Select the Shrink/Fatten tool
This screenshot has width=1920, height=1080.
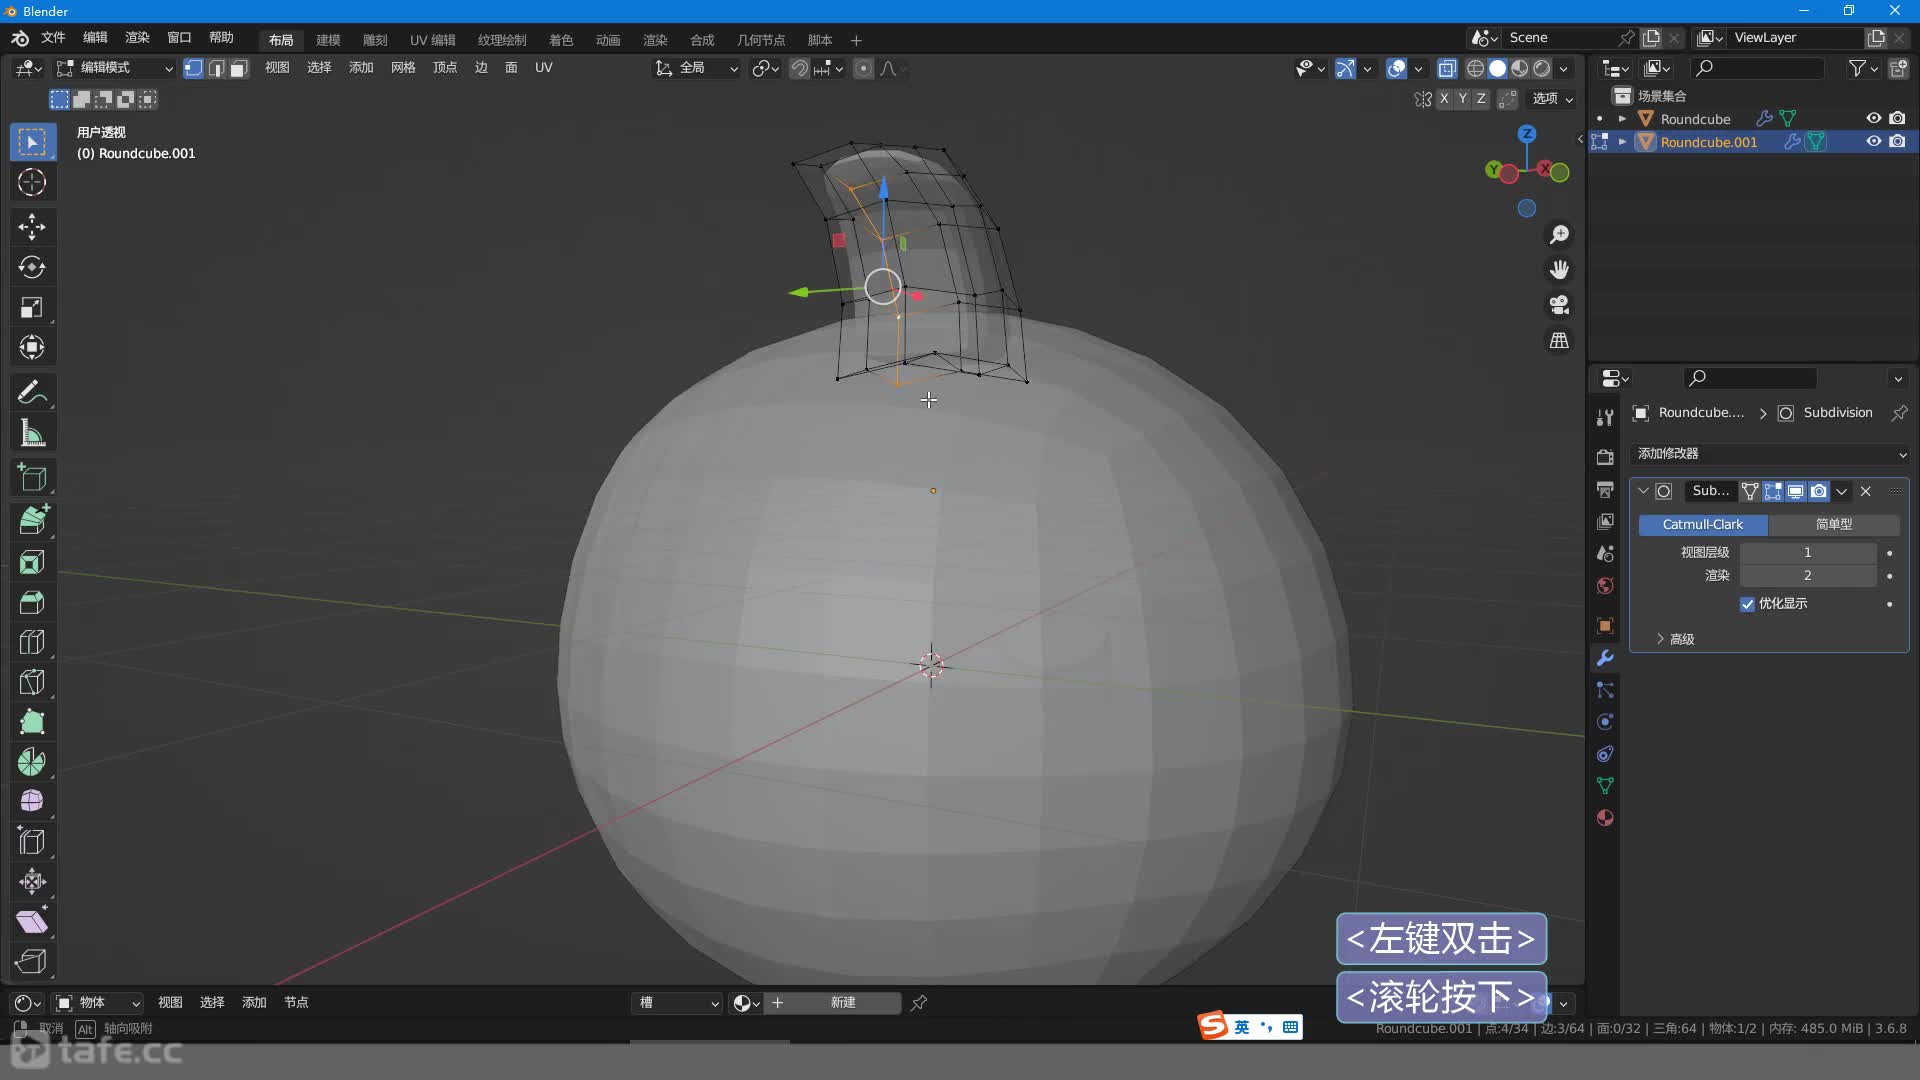[x=32, y=881]
